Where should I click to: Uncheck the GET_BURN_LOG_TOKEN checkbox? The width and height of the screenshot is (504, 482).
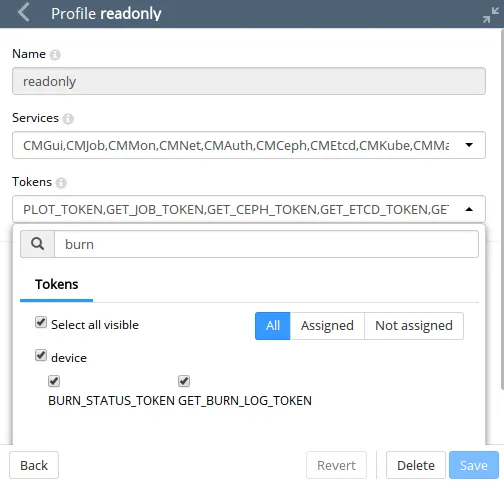point(184,381)
